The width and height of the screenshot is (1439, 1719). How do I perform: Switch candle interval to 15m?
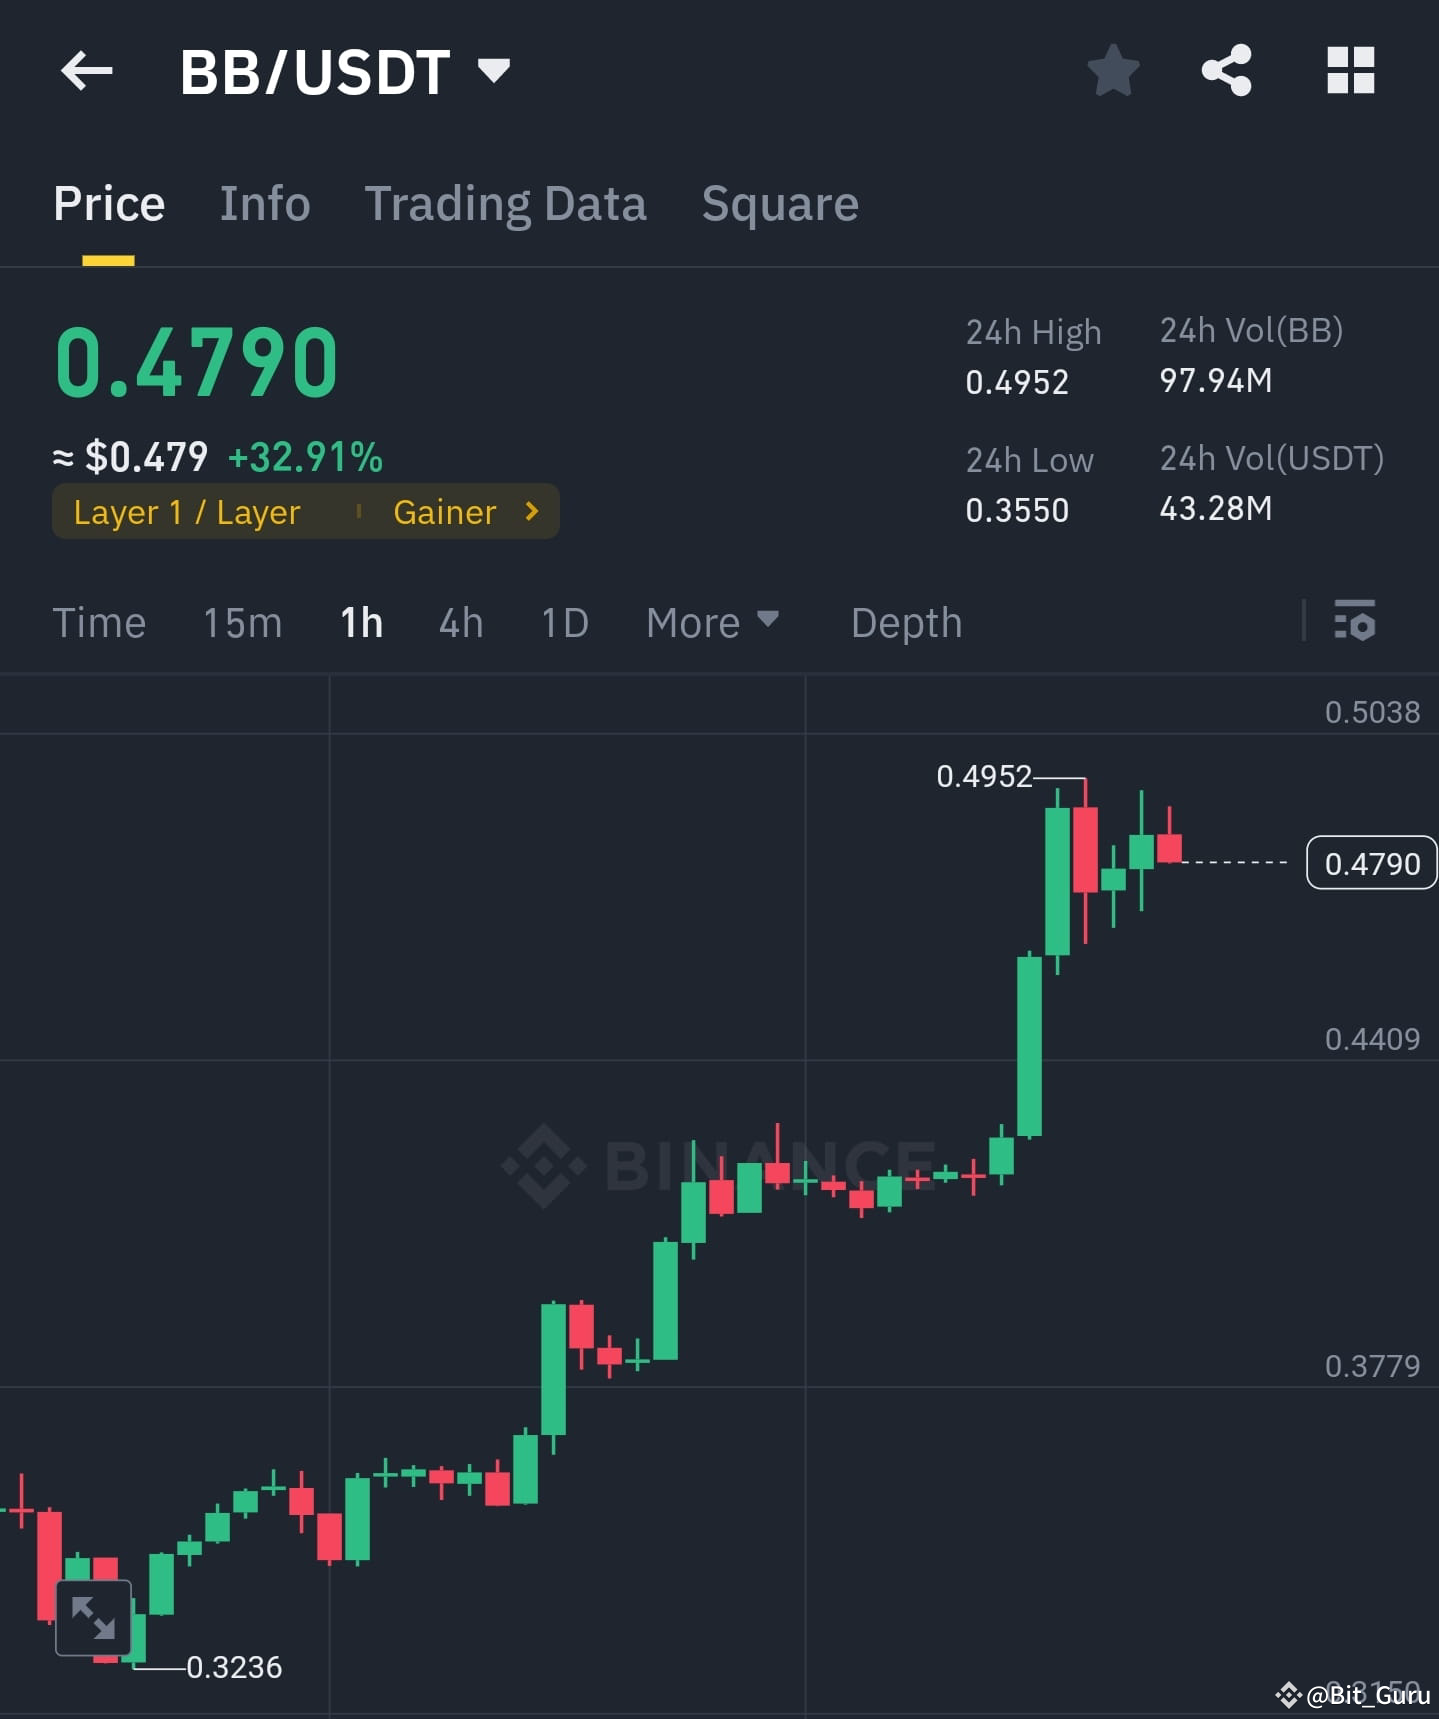click(241, 622)
